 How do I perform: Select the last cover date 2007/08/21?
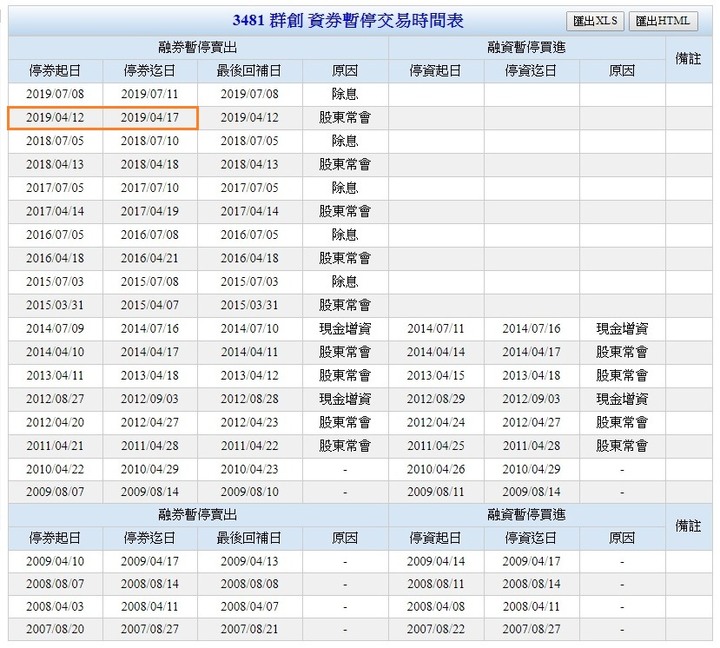click(x=249, y=629)
